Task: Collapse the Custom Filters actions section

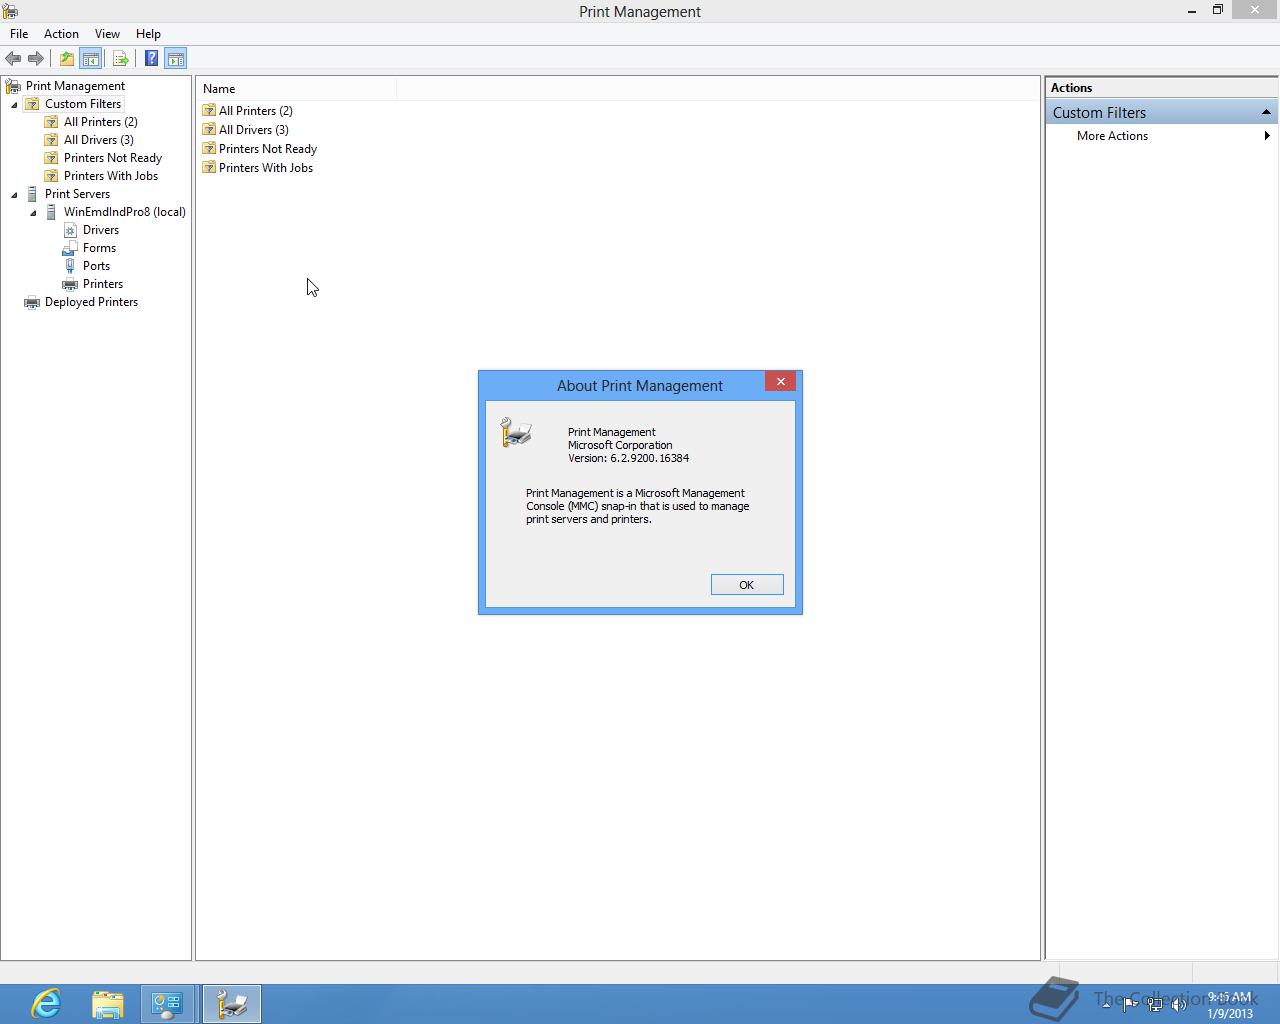Action: (1266, 112)
